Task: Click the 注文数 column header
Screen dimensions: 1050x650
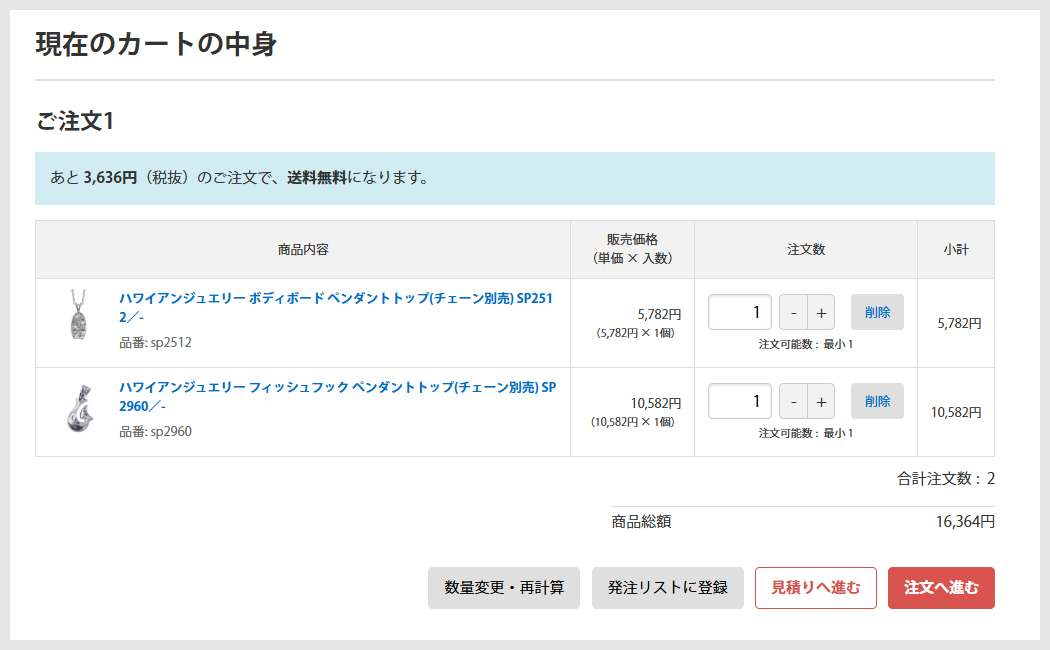Action: pos(806,250)
